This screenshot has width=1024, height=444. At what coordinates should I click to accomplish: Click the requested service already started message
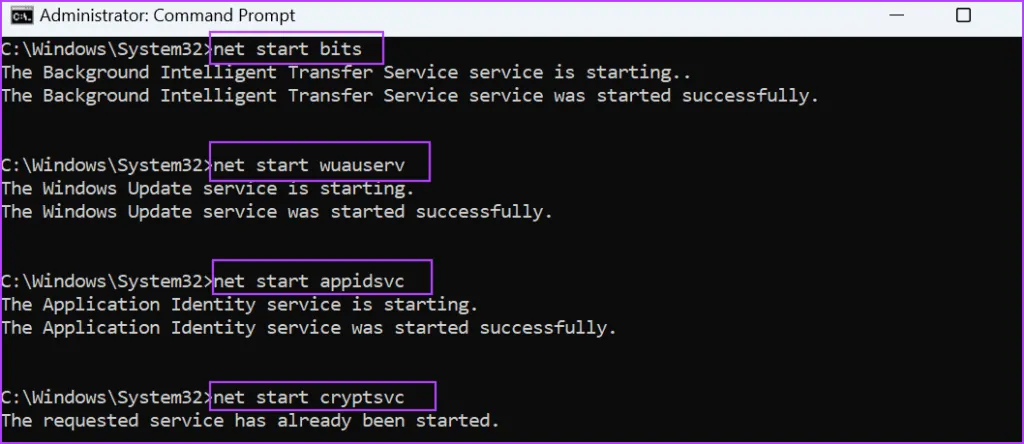(x=249, y=420)
